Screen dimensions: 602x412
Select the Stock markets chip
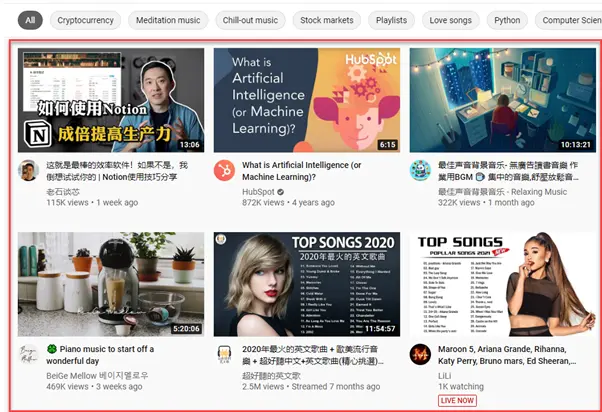(327, 20)
